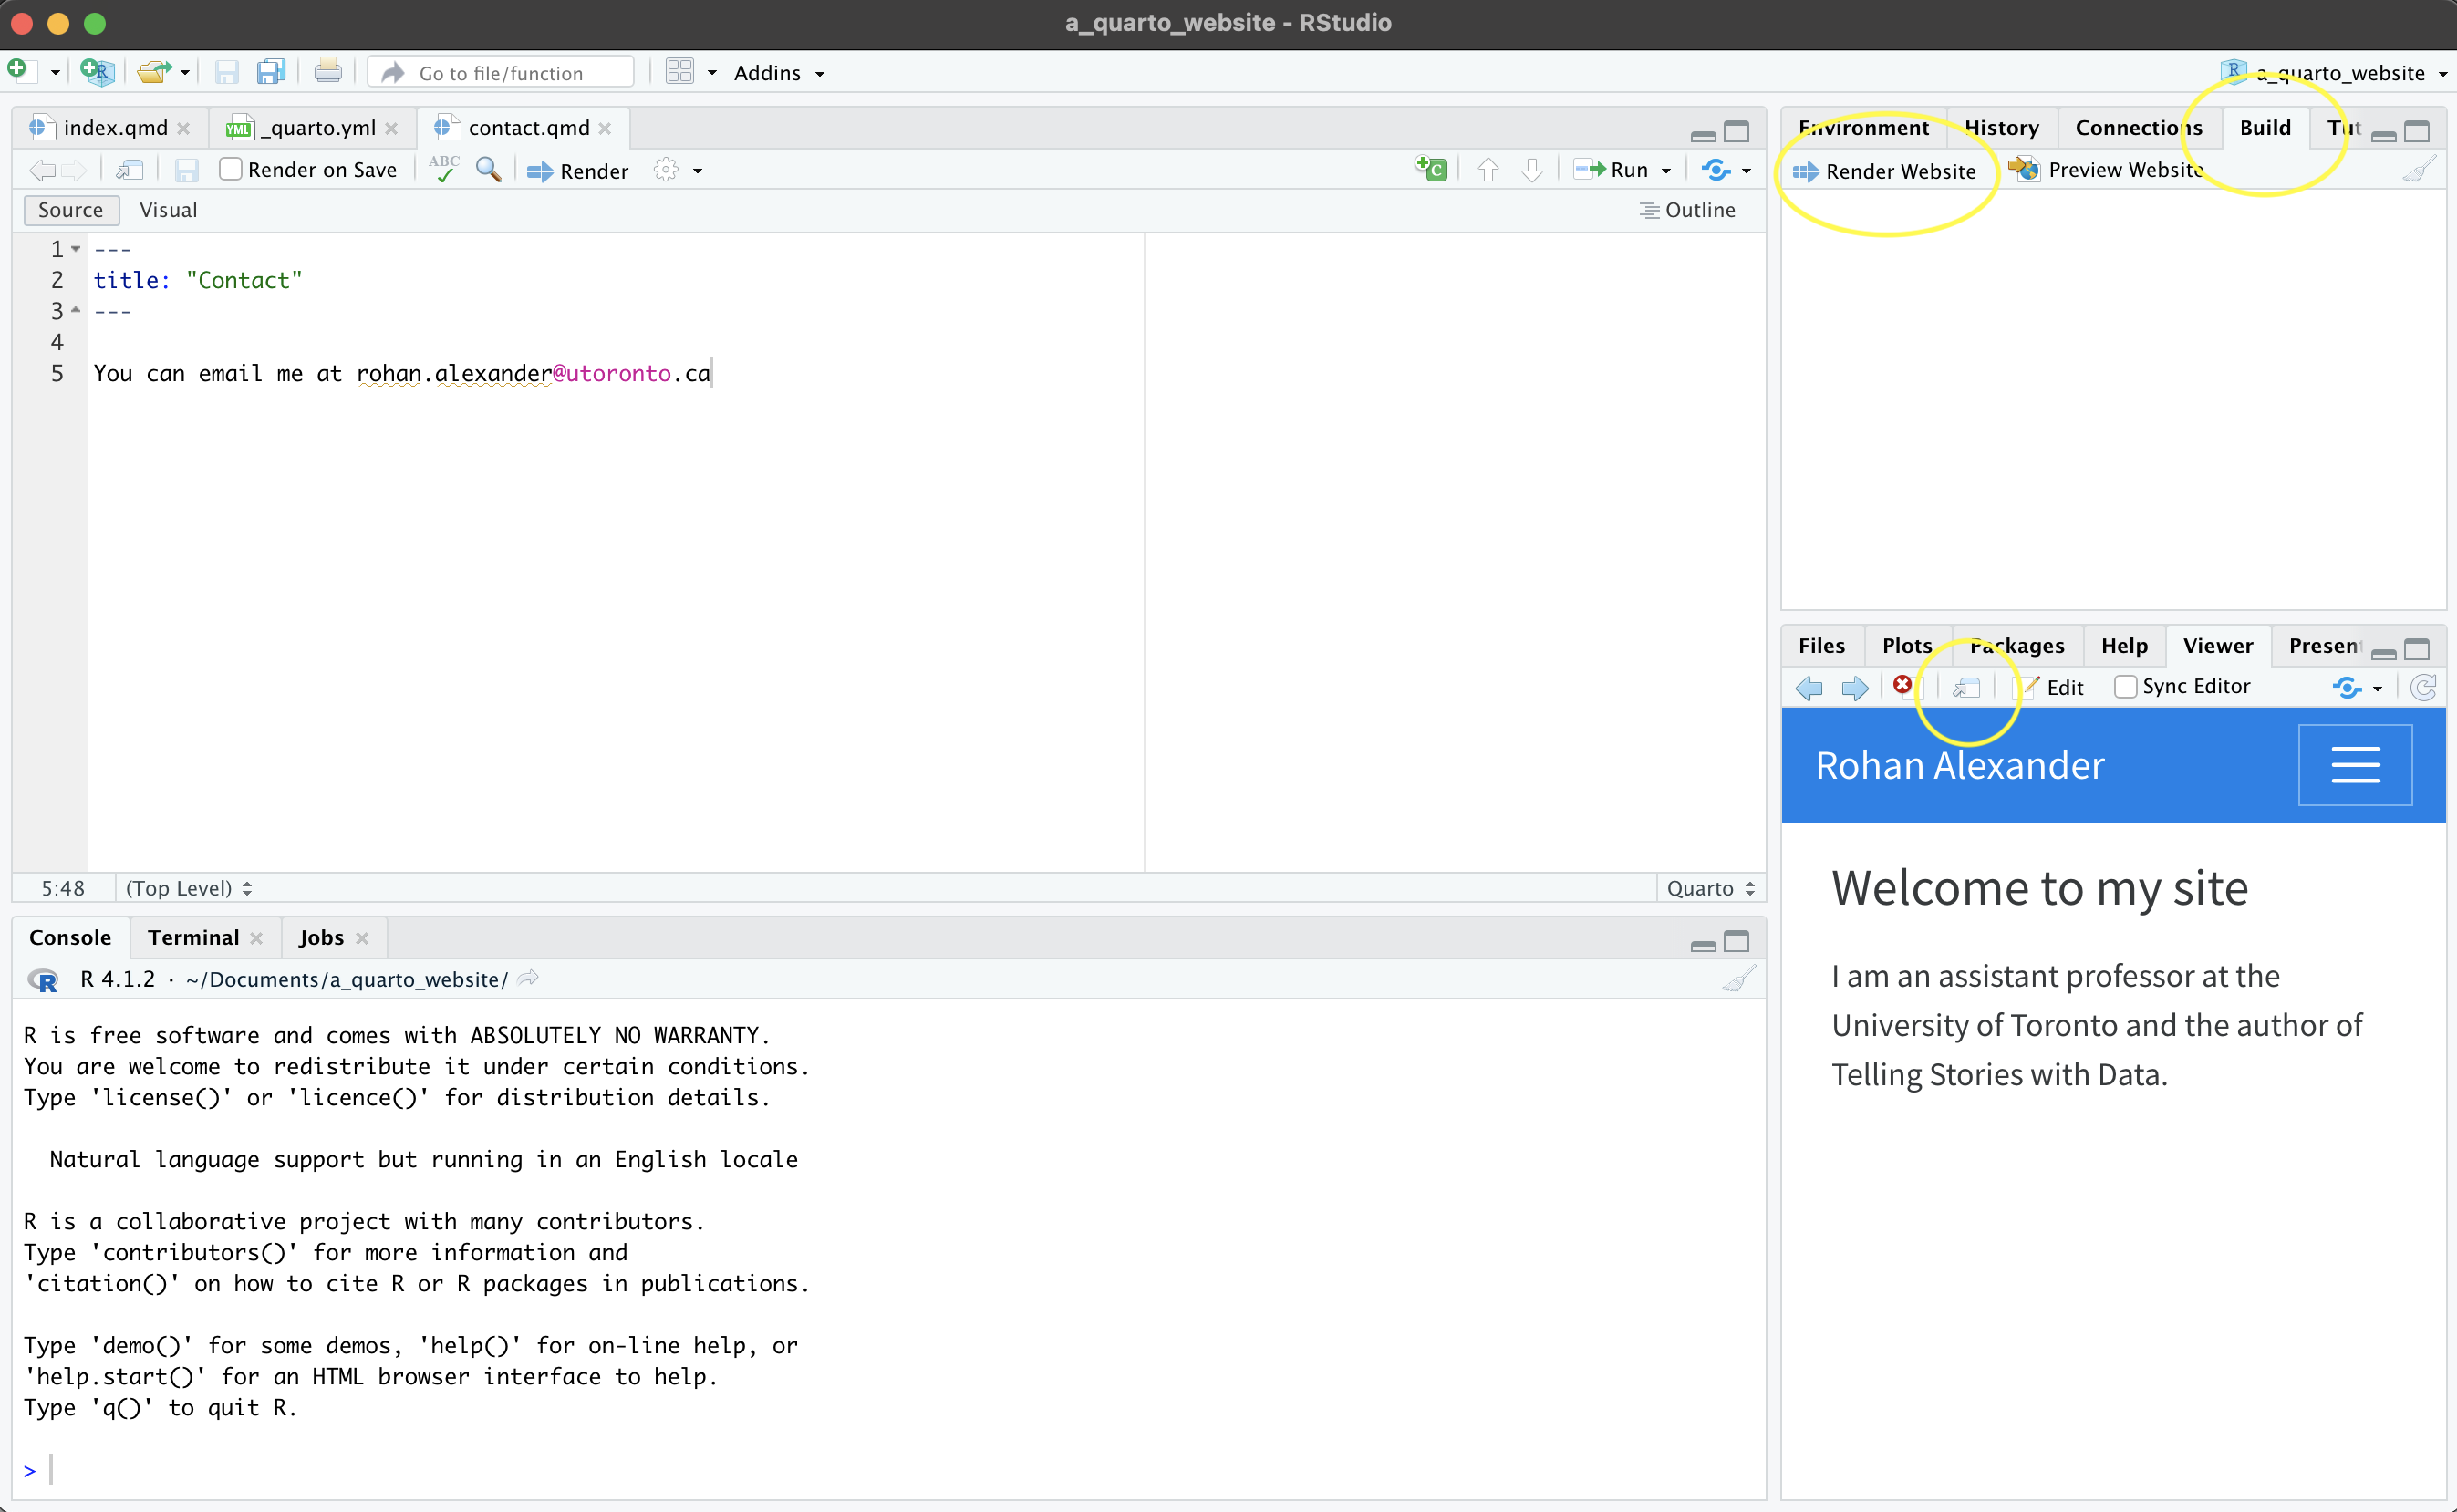Click the print document icon
The height and width of the screenshot is (1512, 2457).
[328, 73]
